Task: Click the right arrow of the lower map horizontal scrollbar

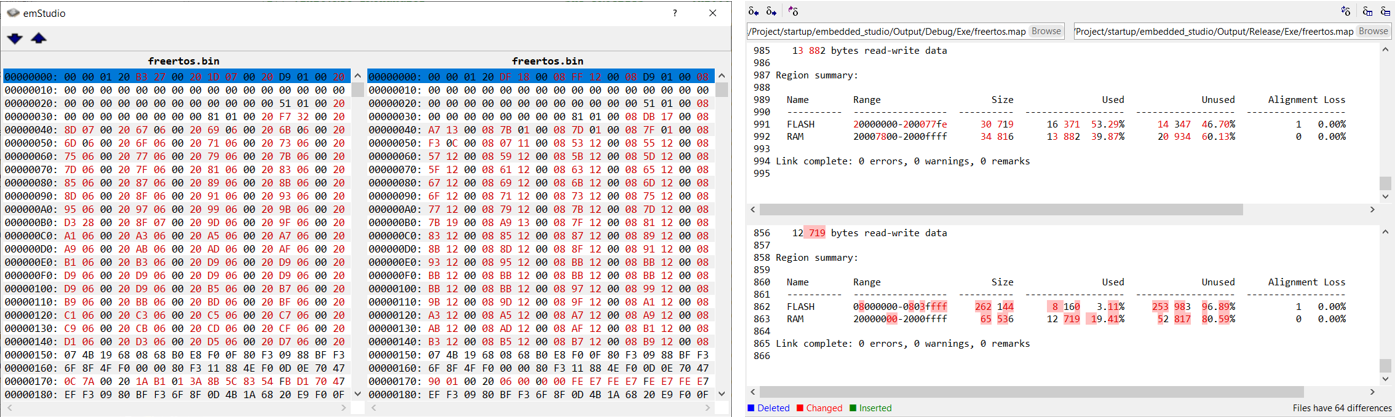Action: [x=1373, y=391]
